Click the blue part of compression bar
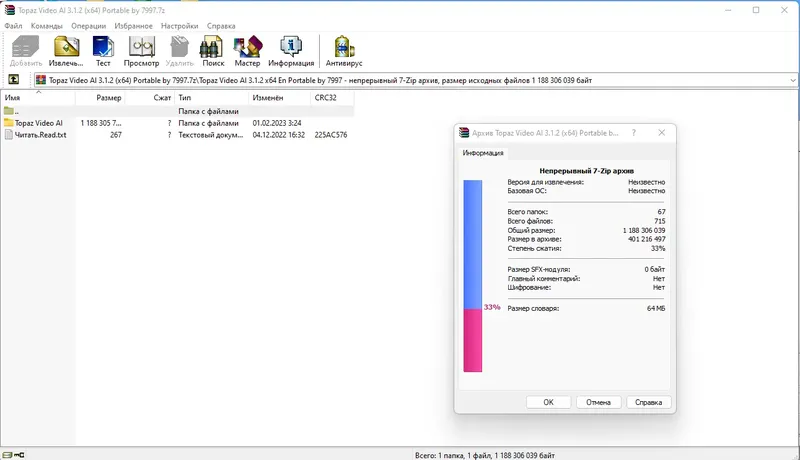This screenshot has width=800, height=460. pyautogui.click(x=472, y=244)
